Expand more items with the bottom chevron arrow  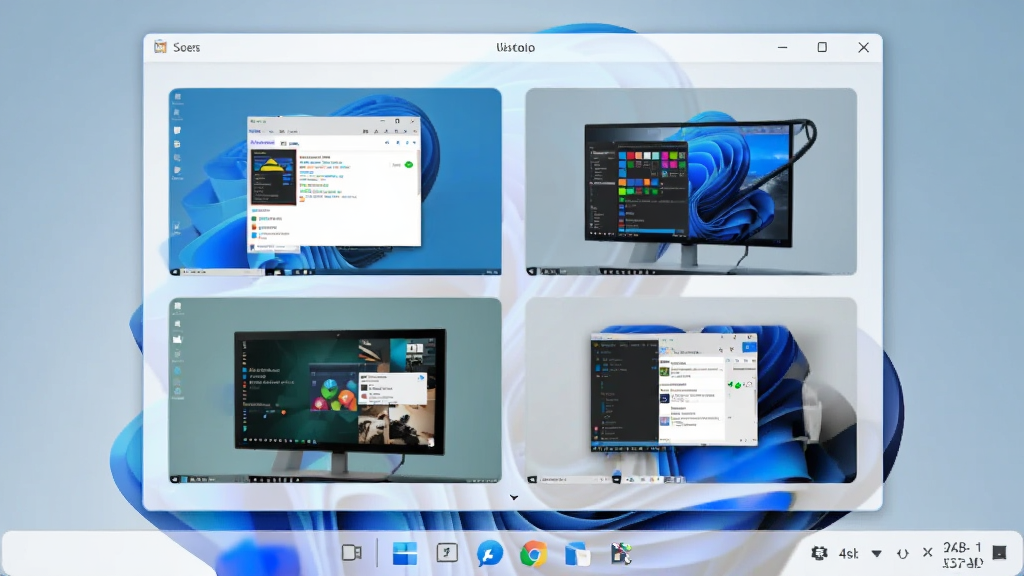pos(514,498)
